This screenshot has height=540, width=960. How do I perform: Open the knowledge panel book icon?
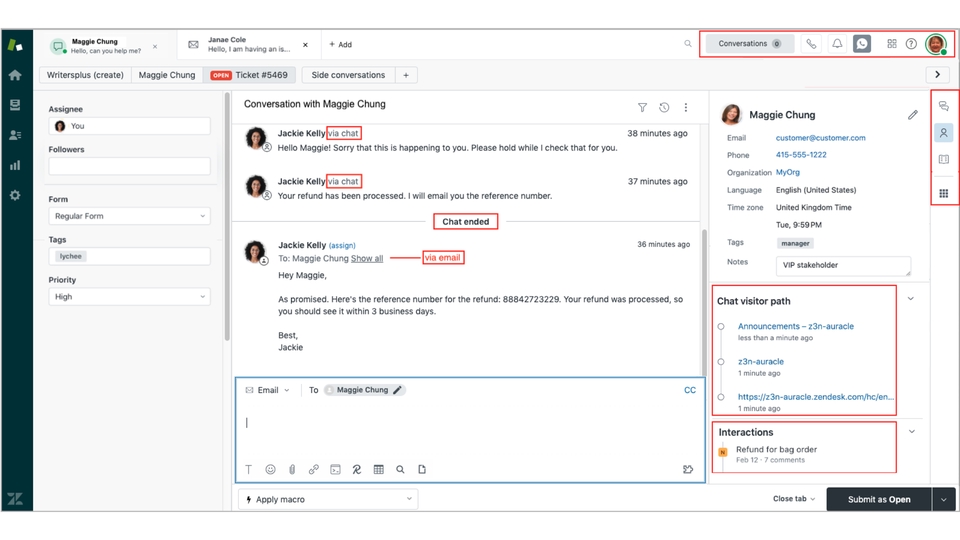[x=943, y=159]
